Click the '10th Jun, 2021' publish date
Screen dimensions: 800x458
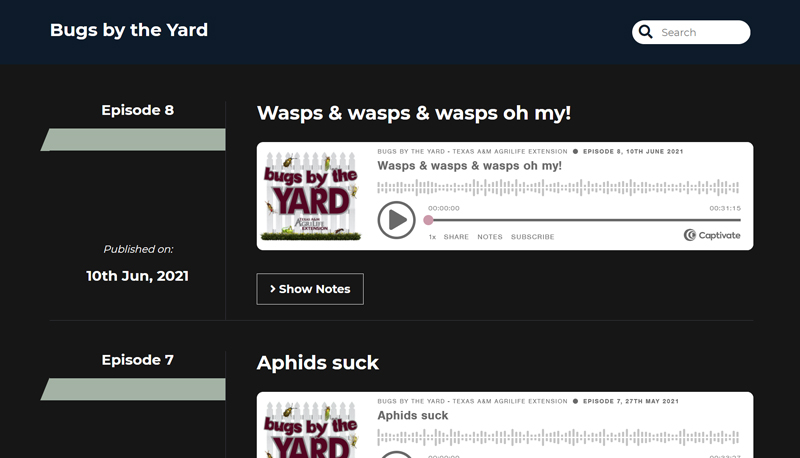coord(138,276)
